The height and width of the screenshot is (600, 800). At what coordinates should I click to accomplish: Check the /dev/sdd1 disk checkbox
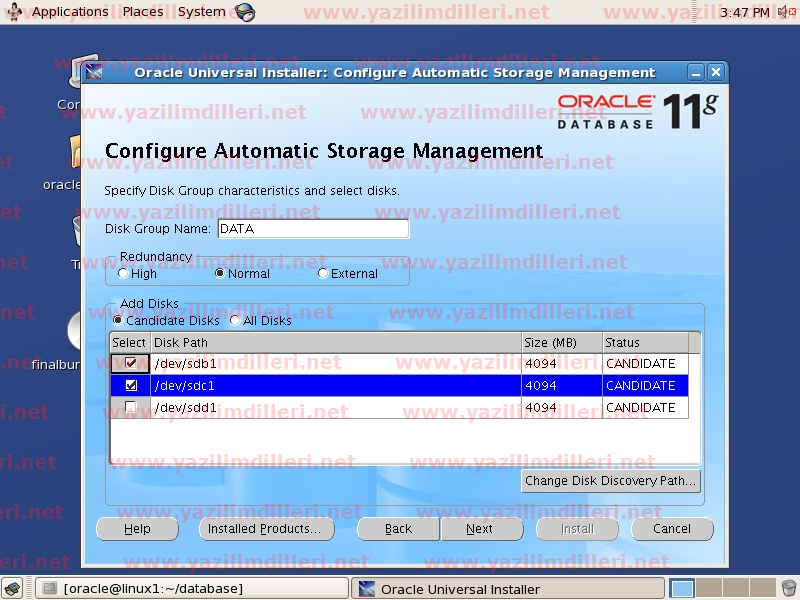coord(130,408)
